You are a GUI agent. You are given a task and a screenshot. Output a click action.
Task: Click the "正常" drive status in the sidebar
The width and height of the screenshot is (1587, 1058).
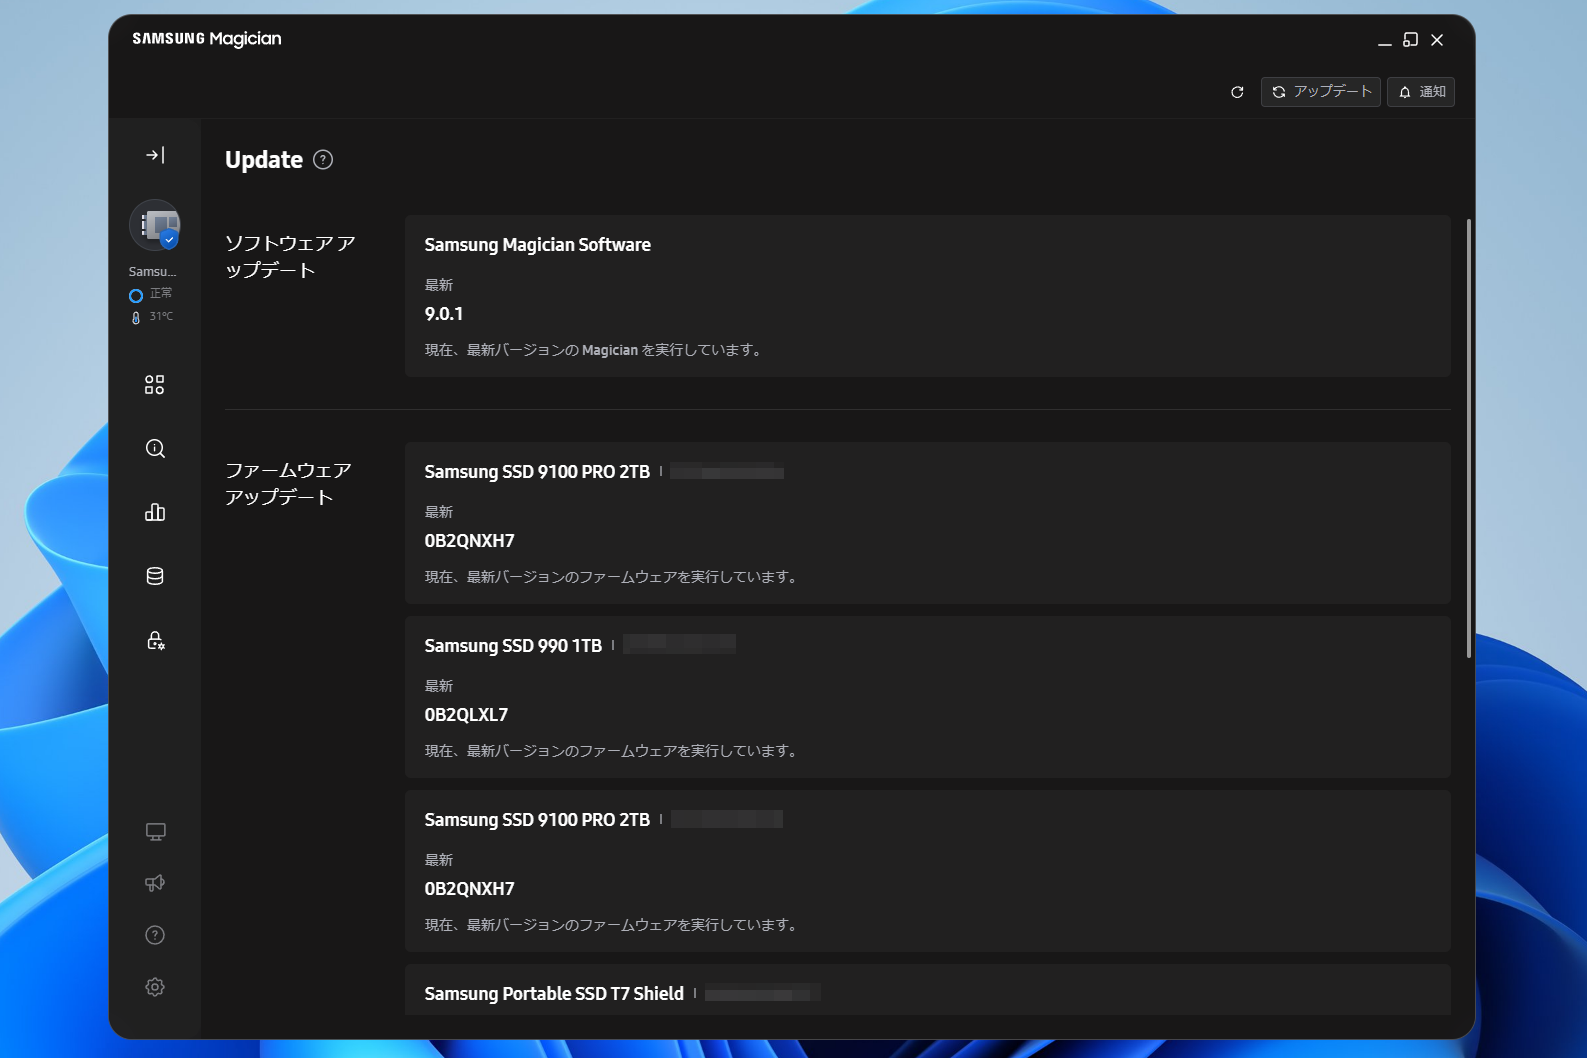pyautogui.click(x=161, y=294)
